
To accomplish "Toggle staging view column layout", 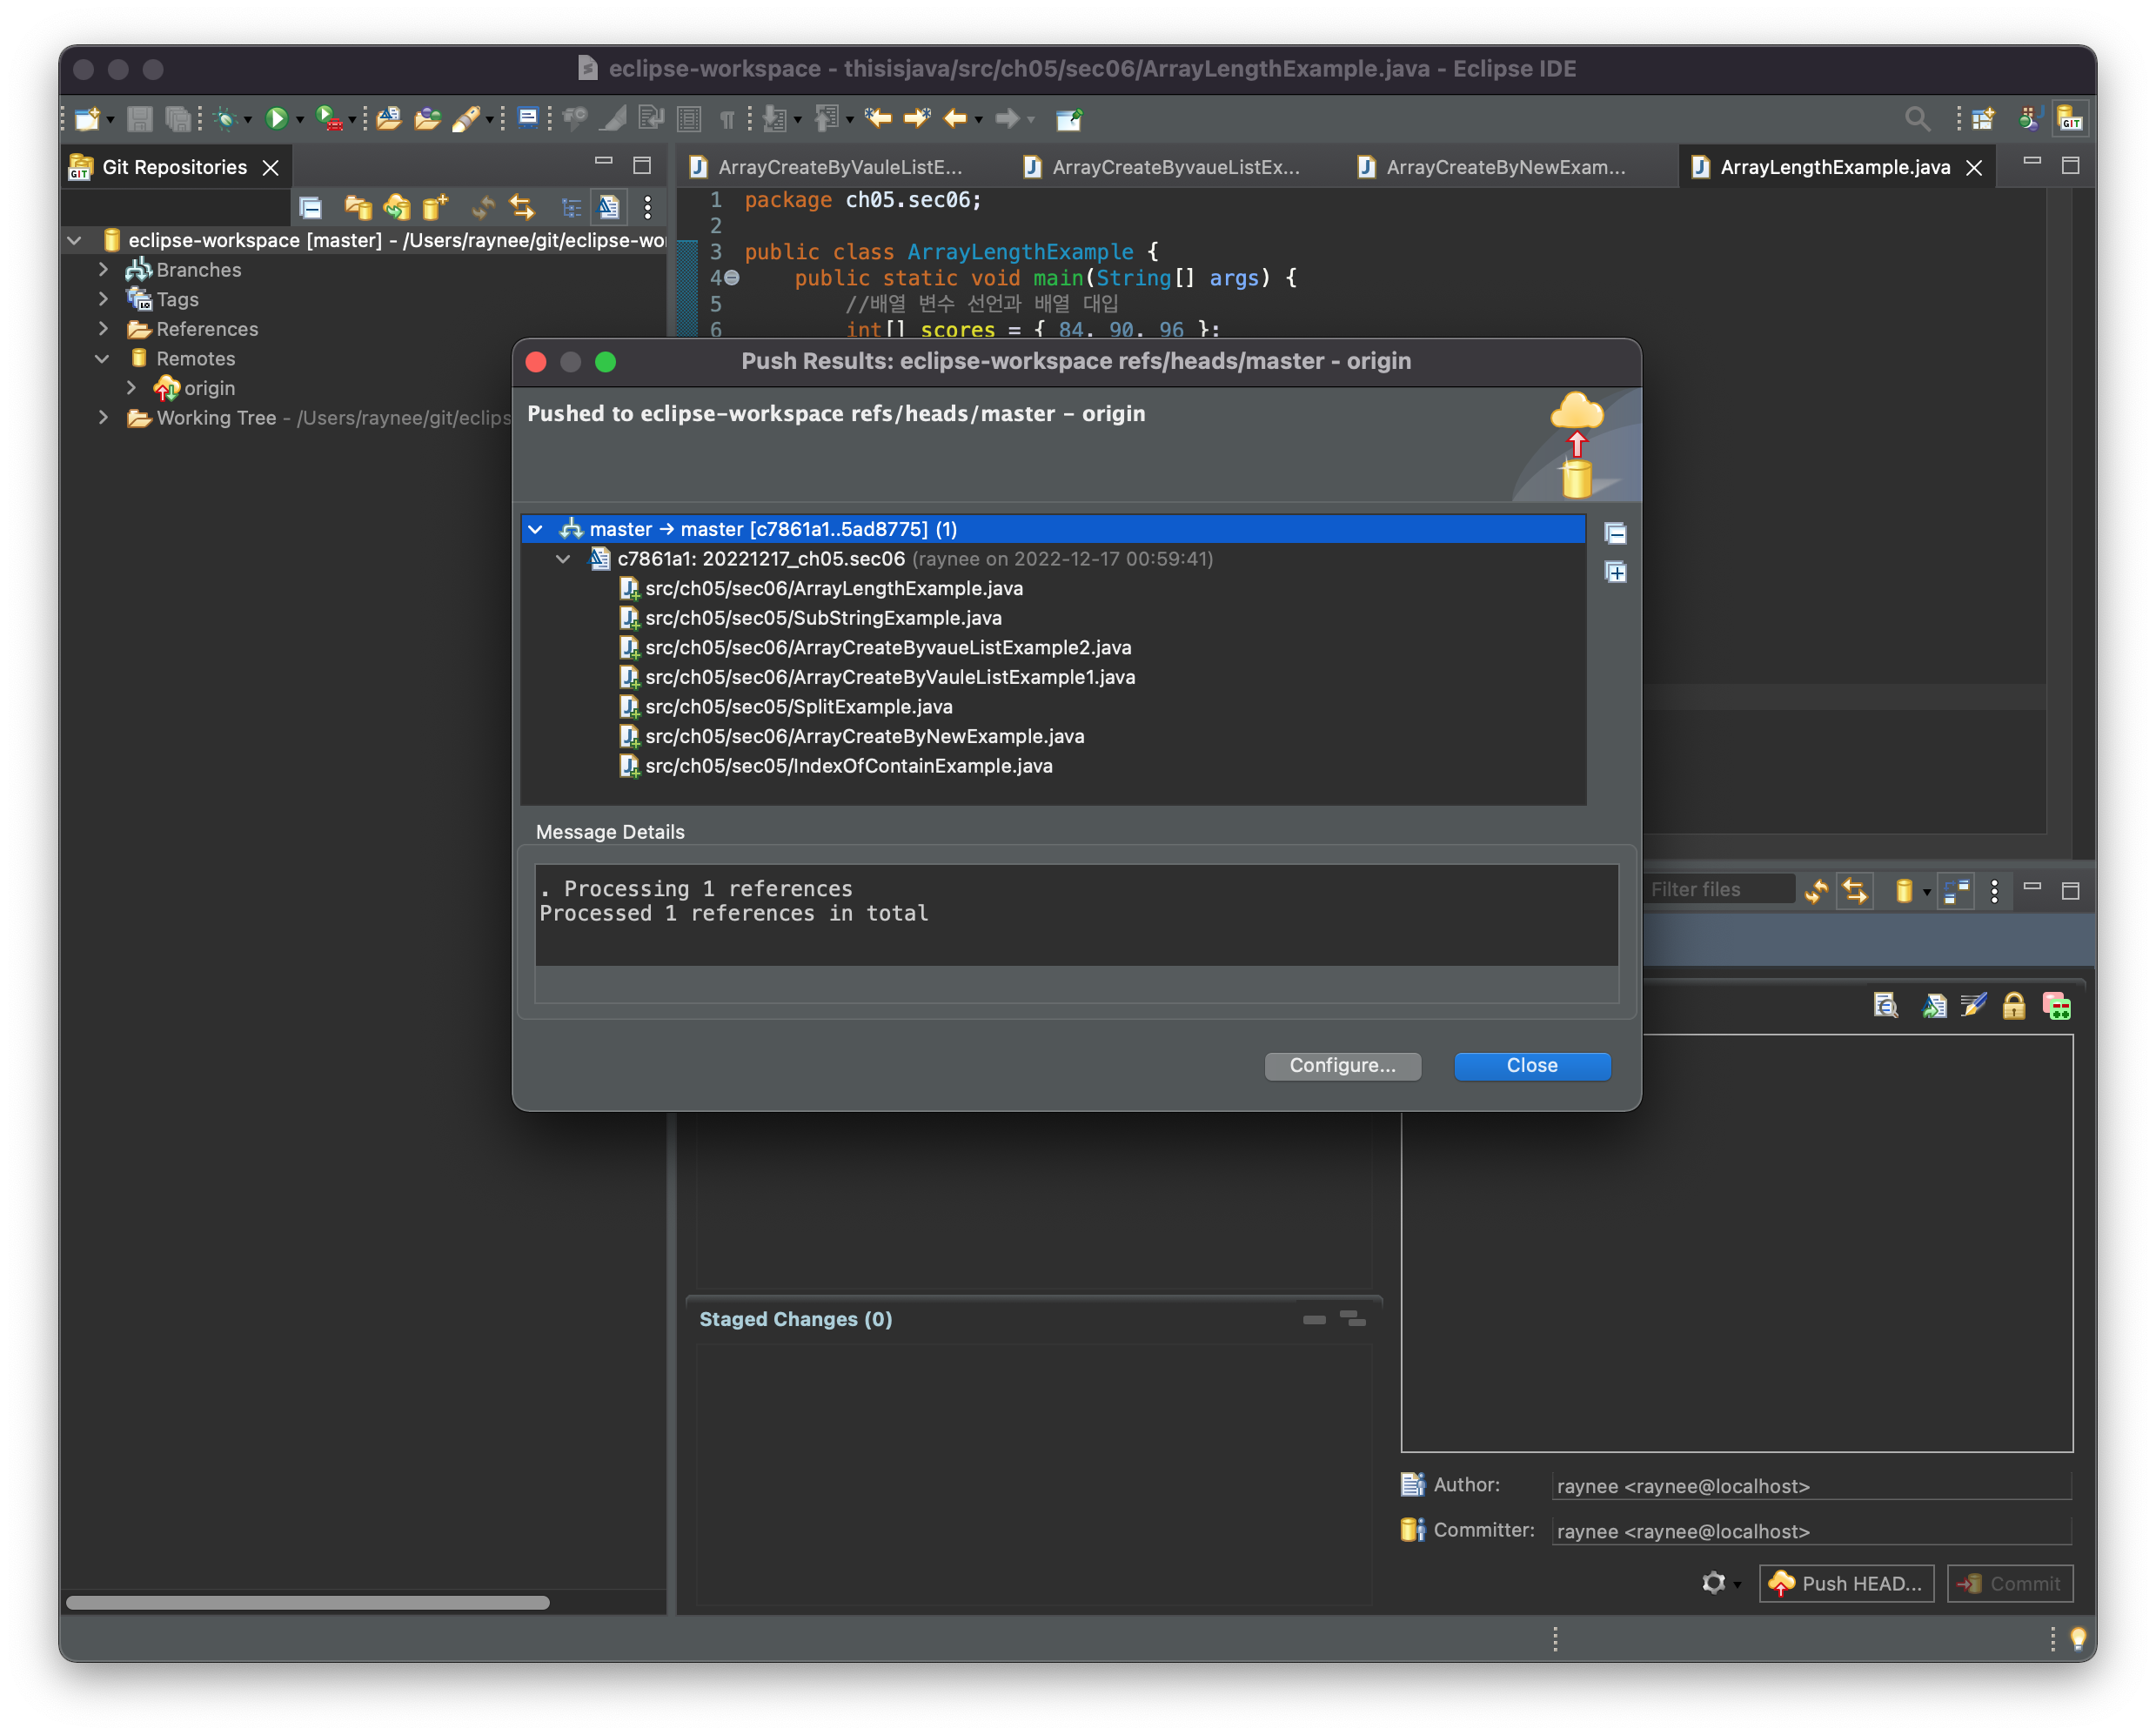I will click(x=1956, y=890).
